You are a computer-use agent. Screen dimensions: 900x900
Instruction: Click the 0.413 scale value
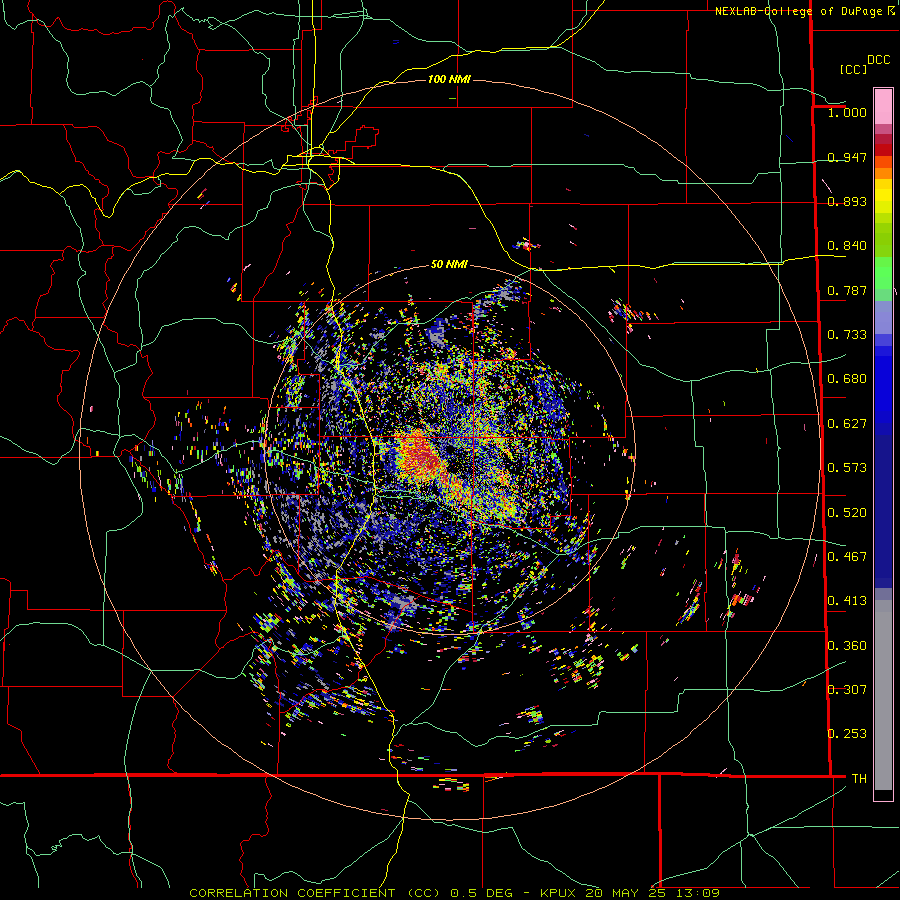[x=847, y=601]
